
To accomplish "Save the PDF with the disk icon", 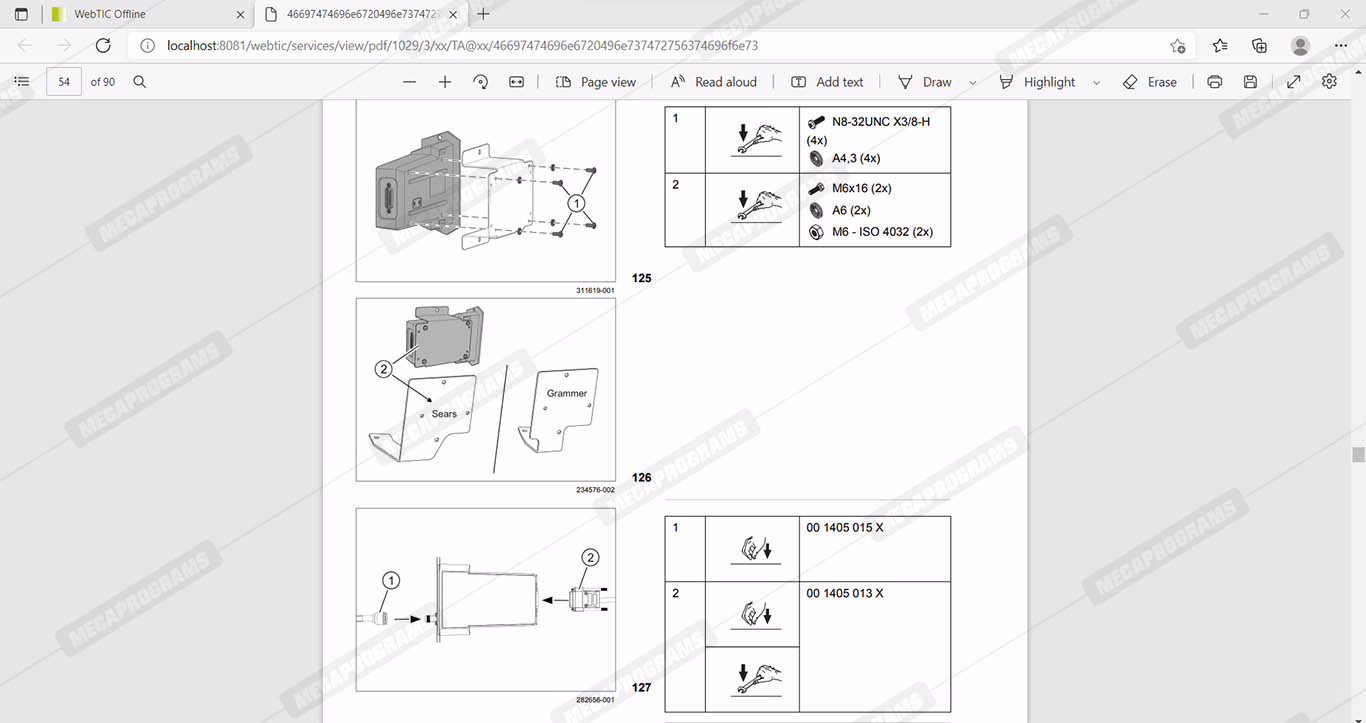I will pos(1250,82).
